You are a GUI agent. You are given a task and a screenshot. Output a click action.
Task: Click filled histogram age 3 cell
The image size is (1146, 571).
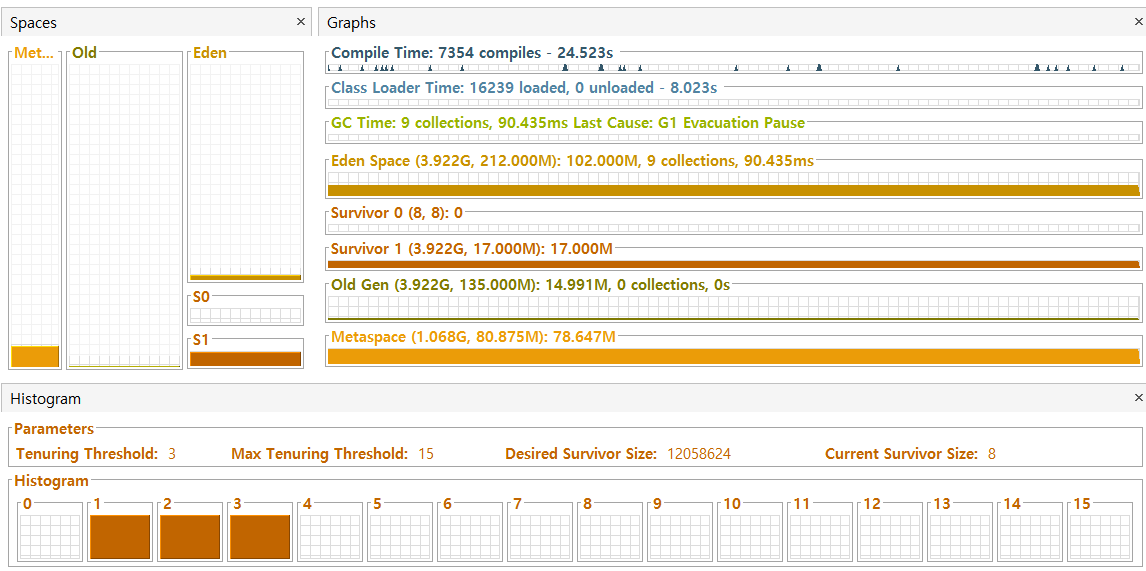260,536
